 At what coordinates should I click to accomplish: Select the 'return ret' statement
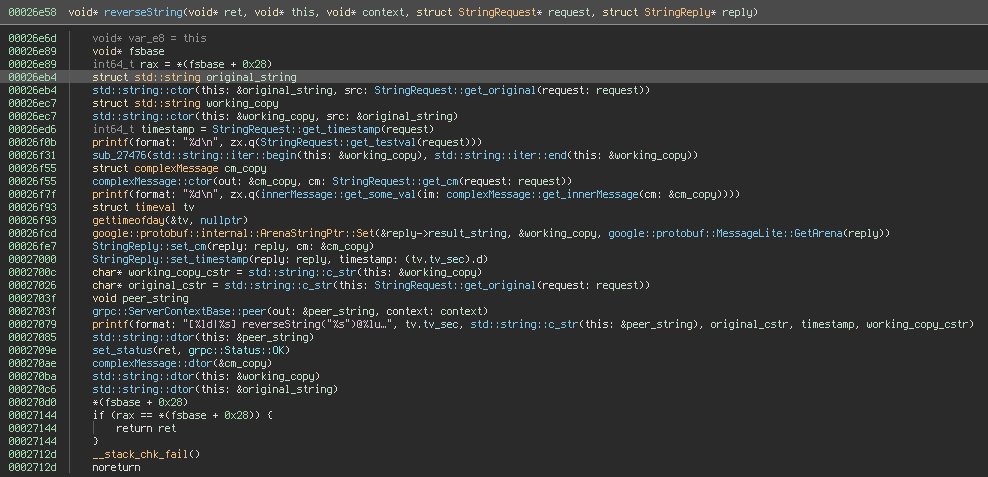coord(146,428)
